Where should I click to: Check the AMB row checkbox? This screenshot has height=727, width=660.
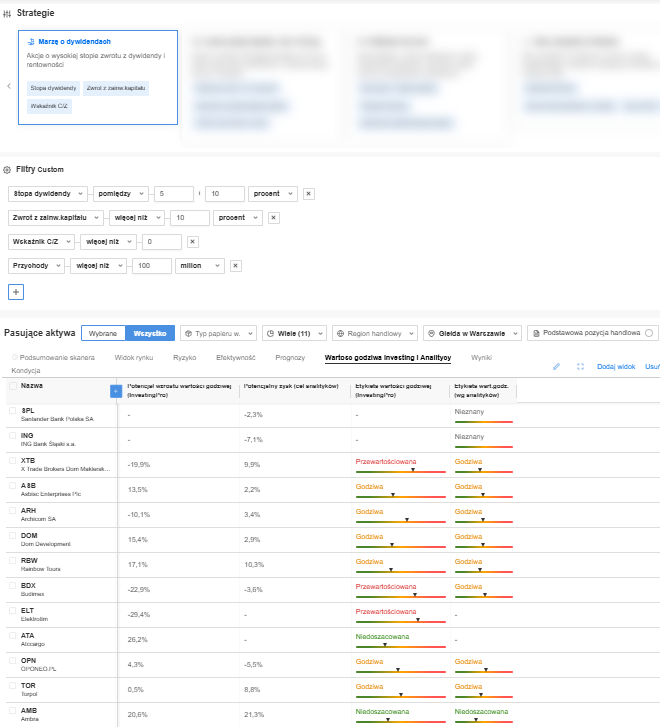[x=13, y=710]
